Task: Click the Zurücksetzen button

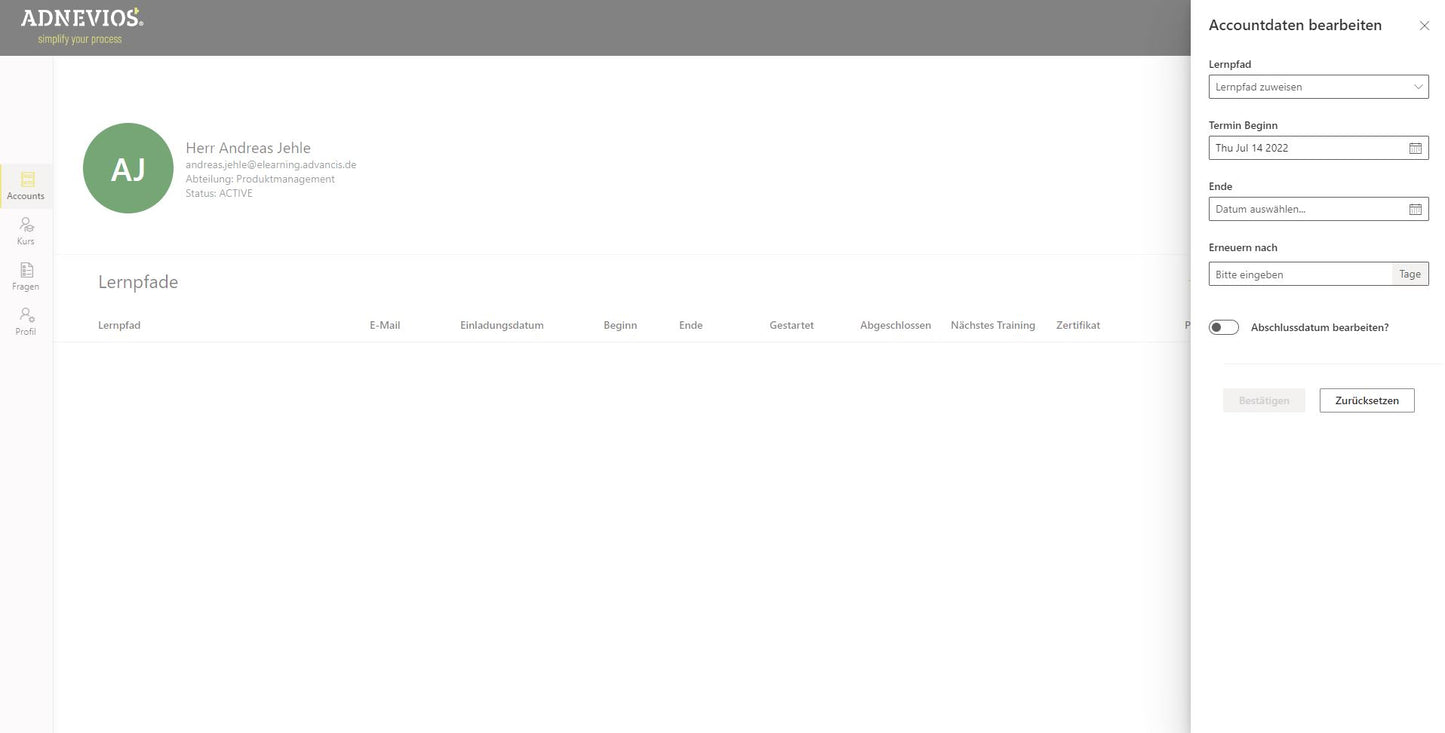Action: pyautogui.click(x=1366, y=400)
